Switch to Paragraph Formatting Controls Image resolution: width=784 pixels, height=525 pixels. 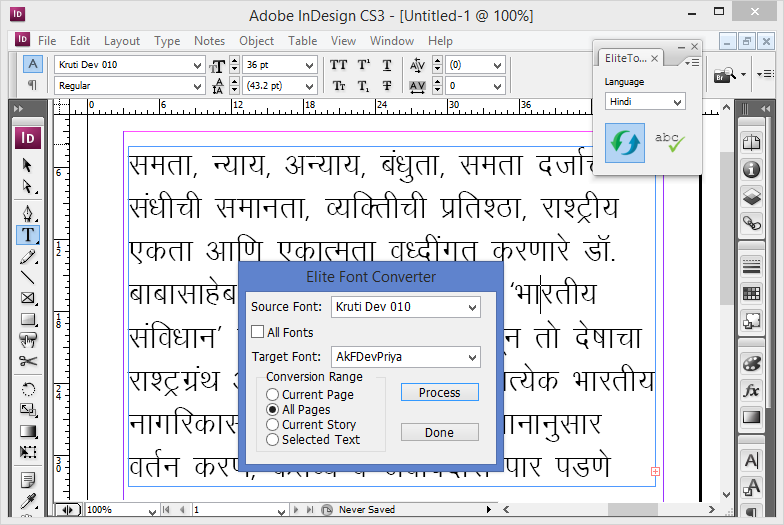[x=32, y=86]
